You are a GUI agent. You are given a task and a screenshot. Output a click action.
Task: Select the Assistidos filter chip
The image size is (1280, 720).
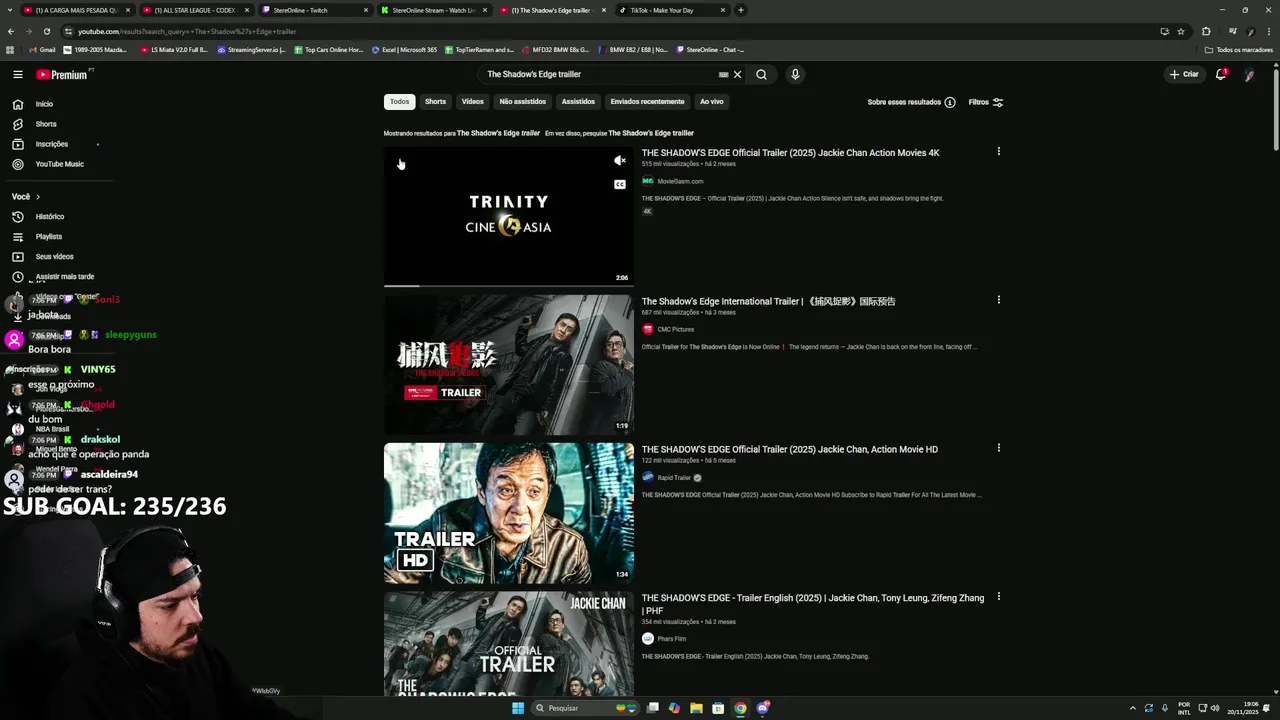578,102
